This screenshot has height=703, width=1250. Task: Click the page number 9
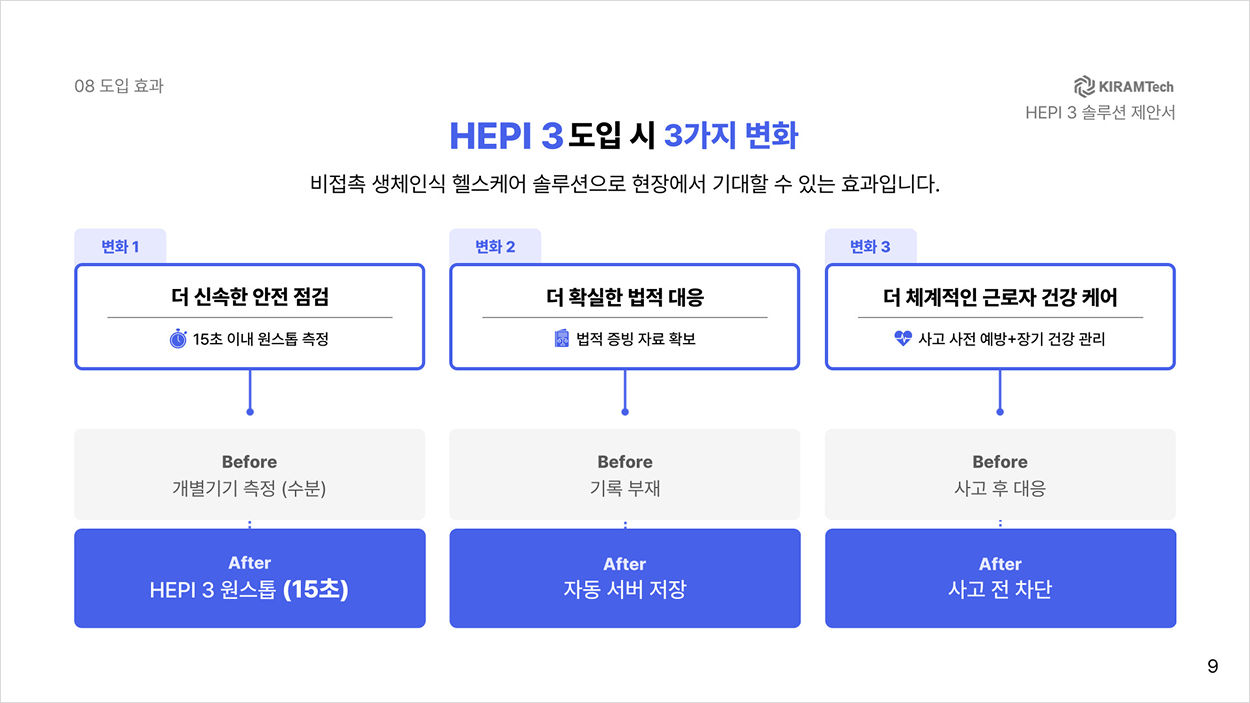[1213, 667]
